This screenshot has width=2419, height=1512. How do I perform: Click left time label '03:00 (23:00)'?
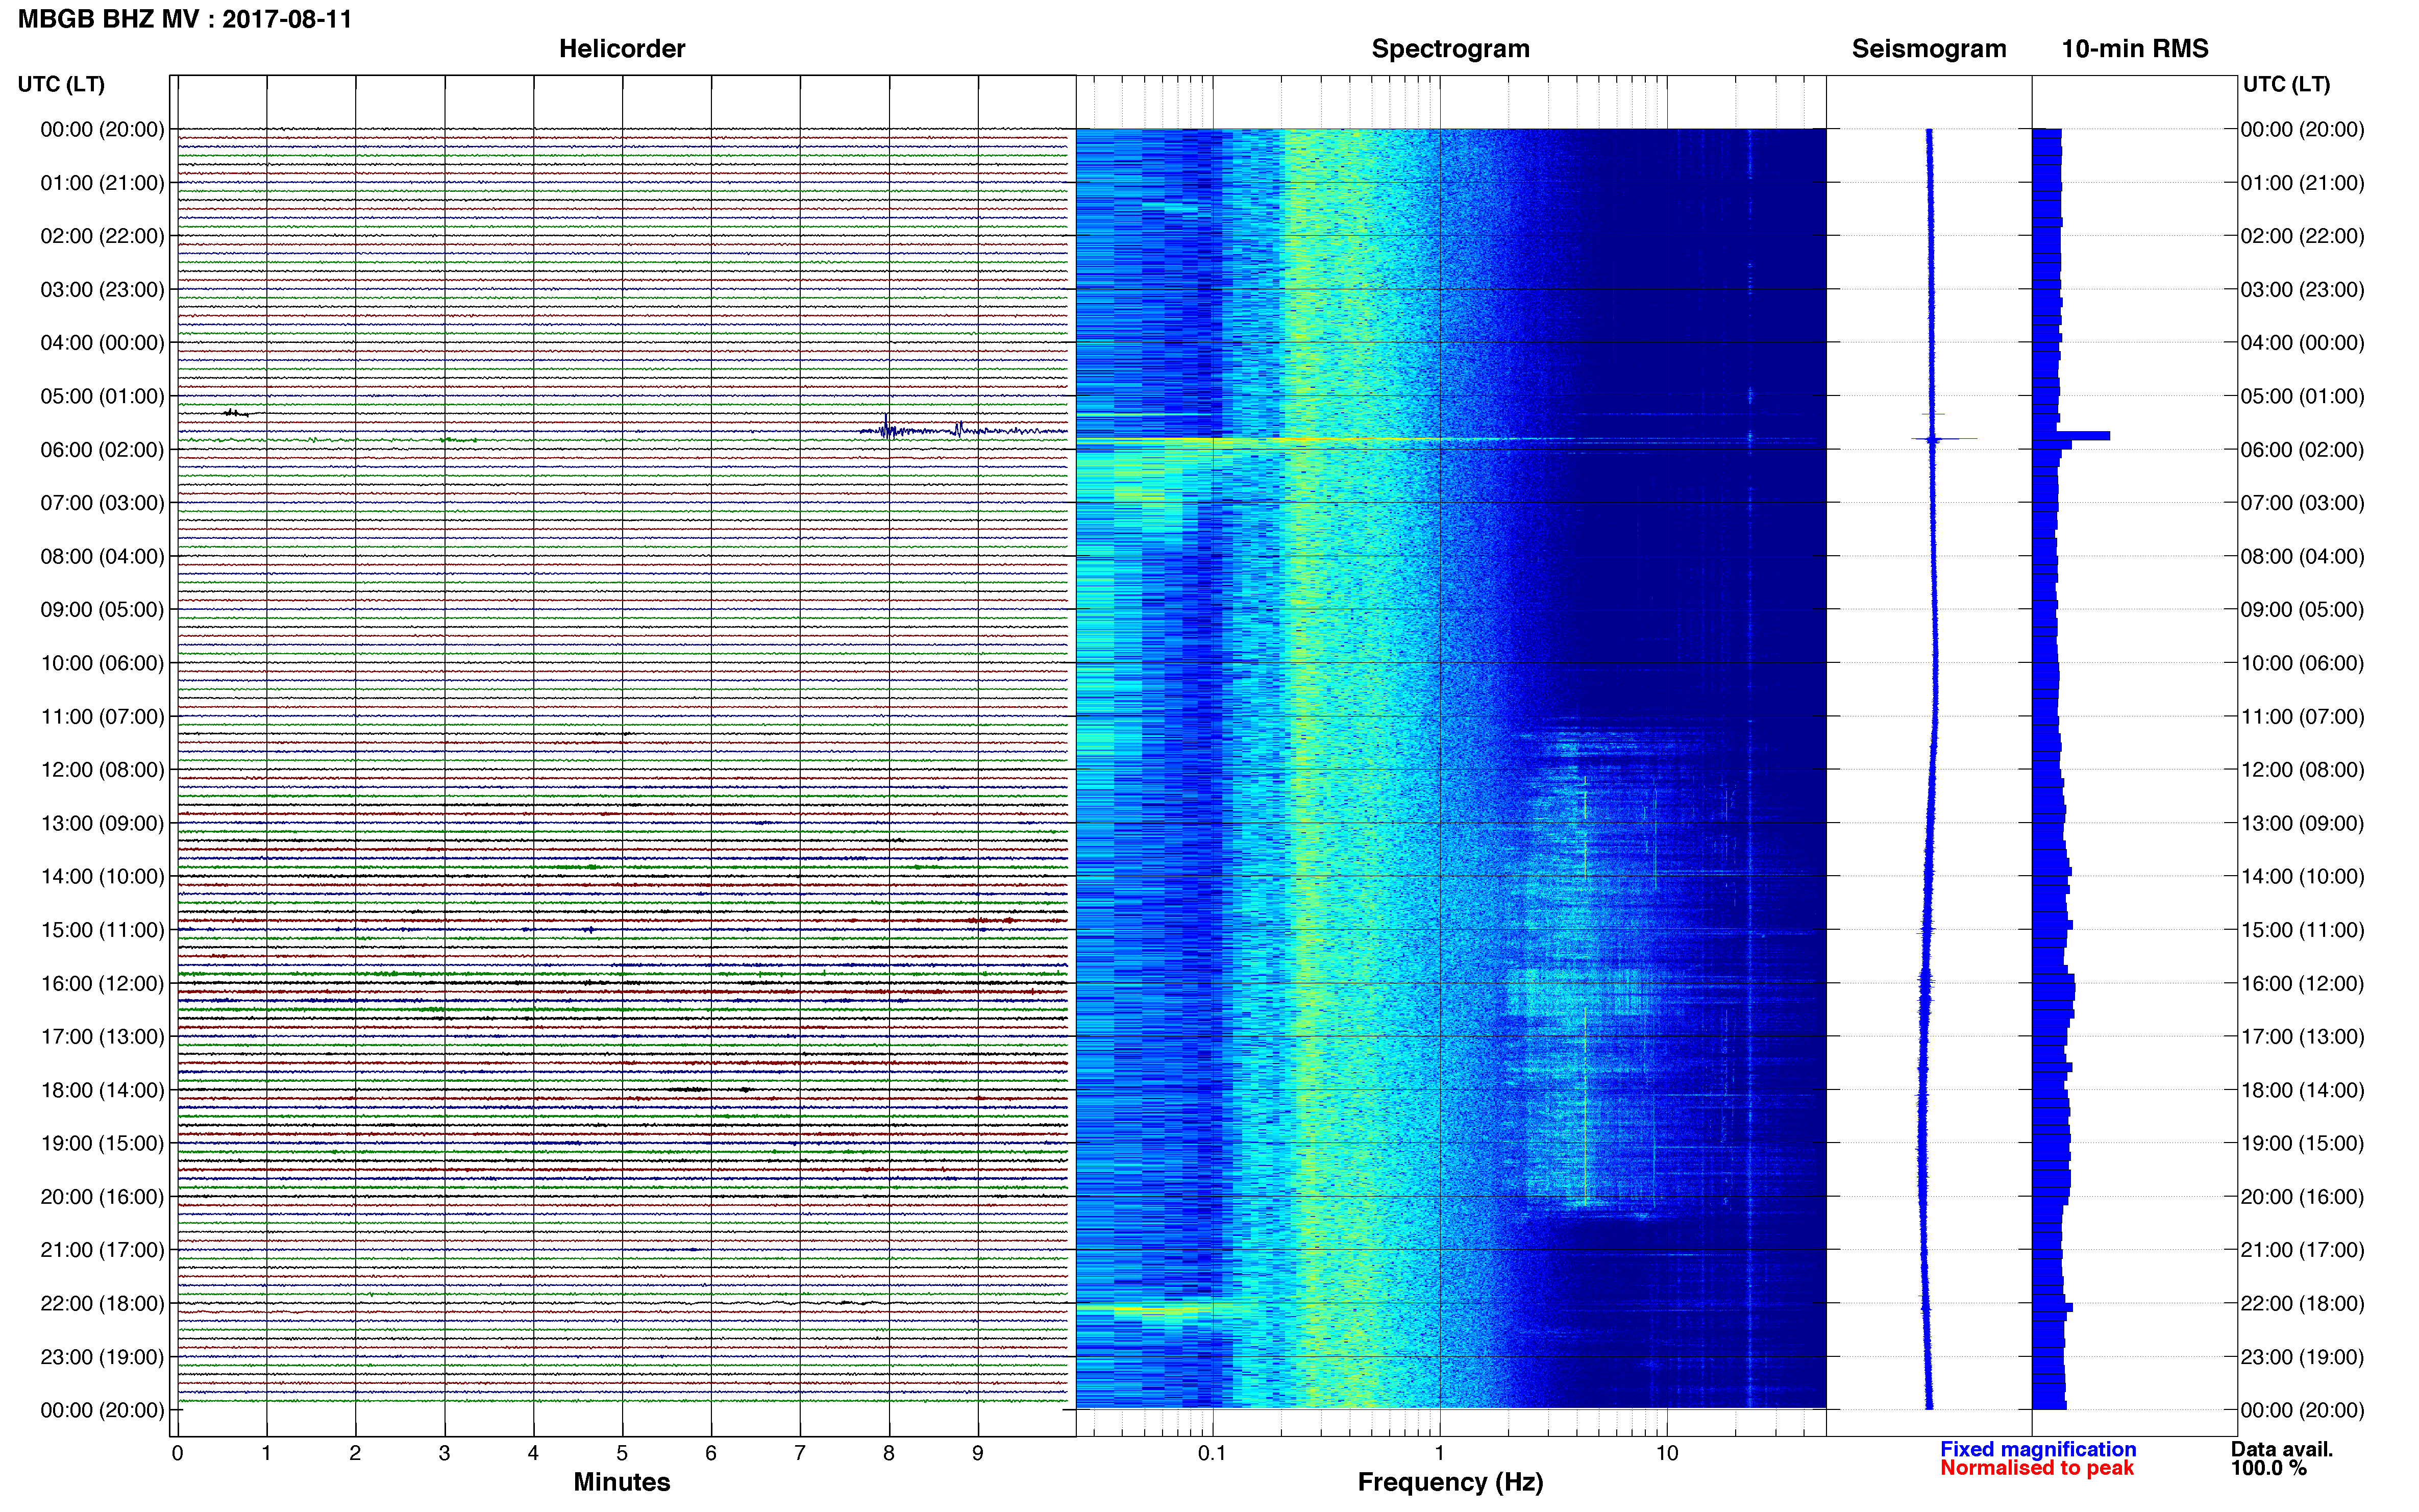[x=102, y=290]
